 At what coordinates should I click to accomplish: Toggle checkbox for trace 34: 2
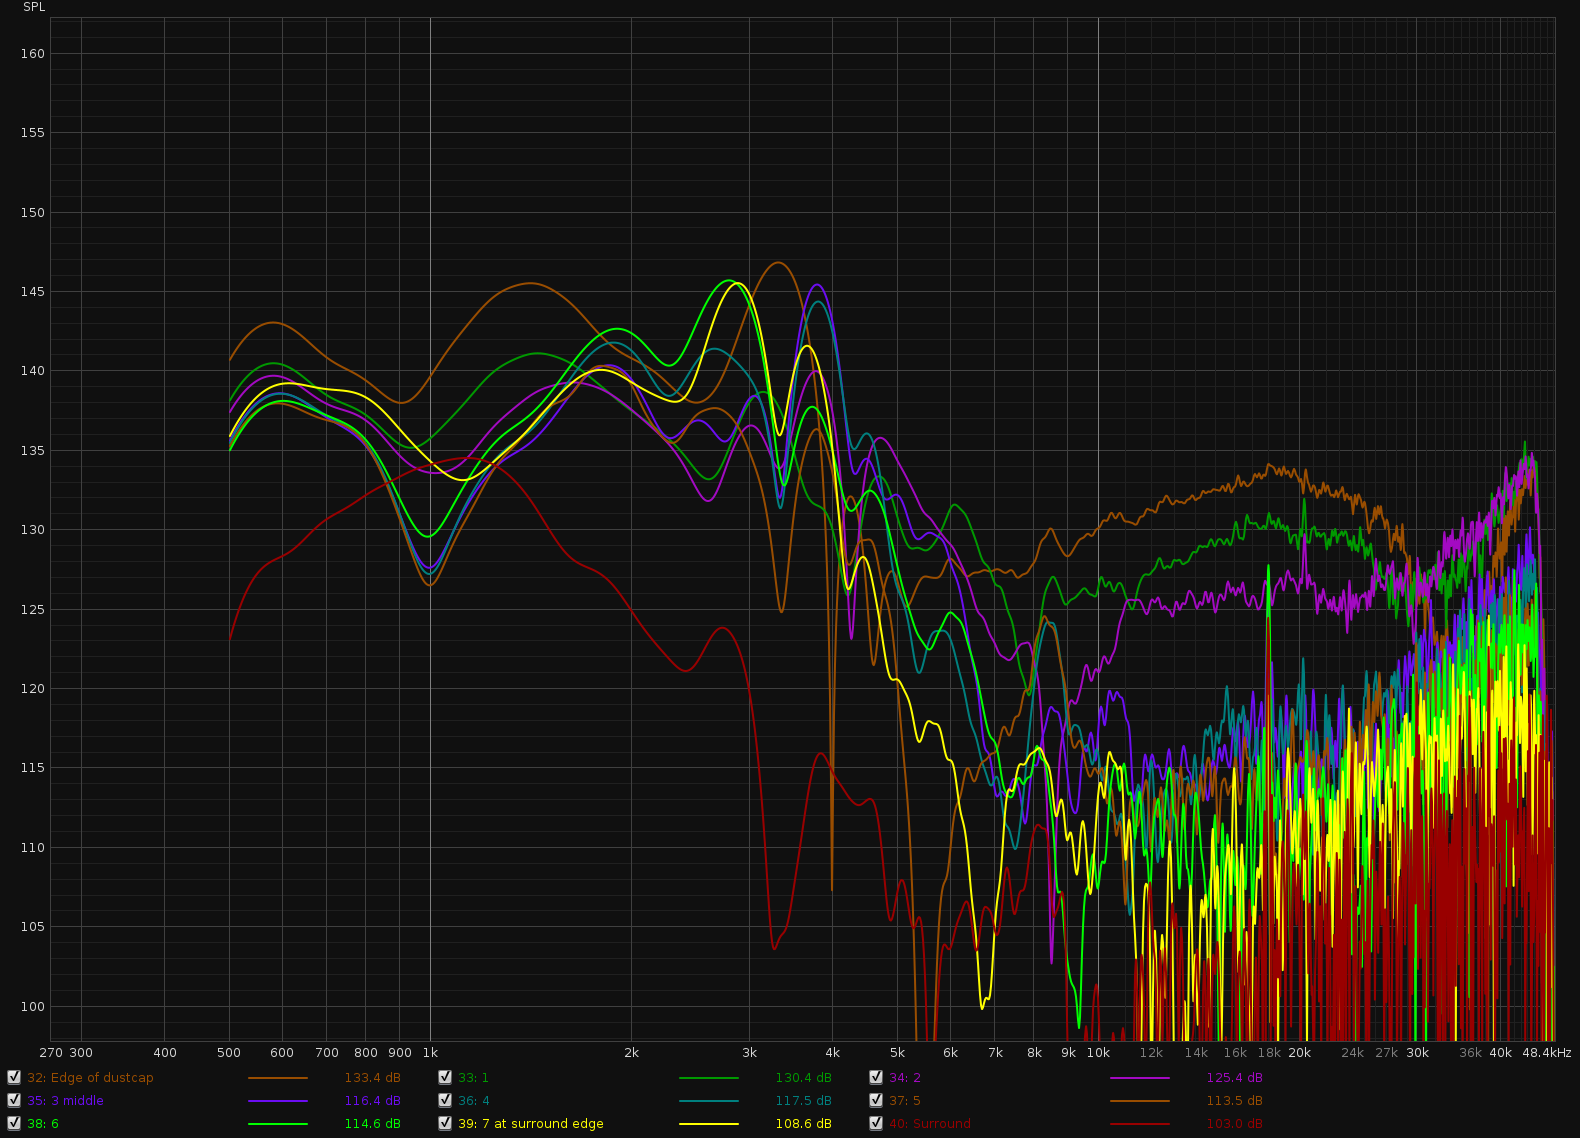[x=876, y=1077]
